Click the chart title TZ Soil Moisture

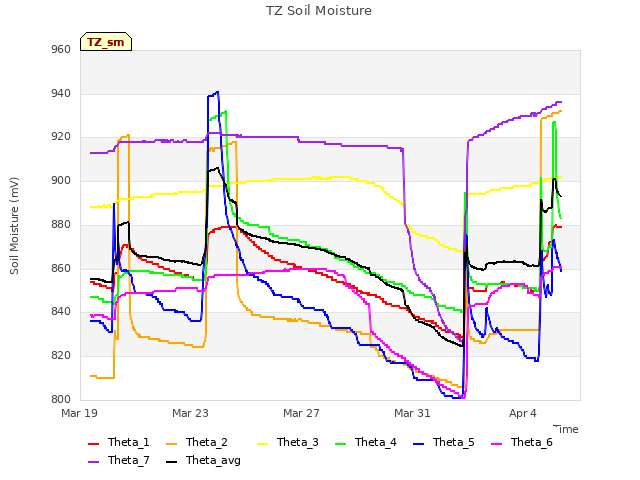tap(319, 11)
